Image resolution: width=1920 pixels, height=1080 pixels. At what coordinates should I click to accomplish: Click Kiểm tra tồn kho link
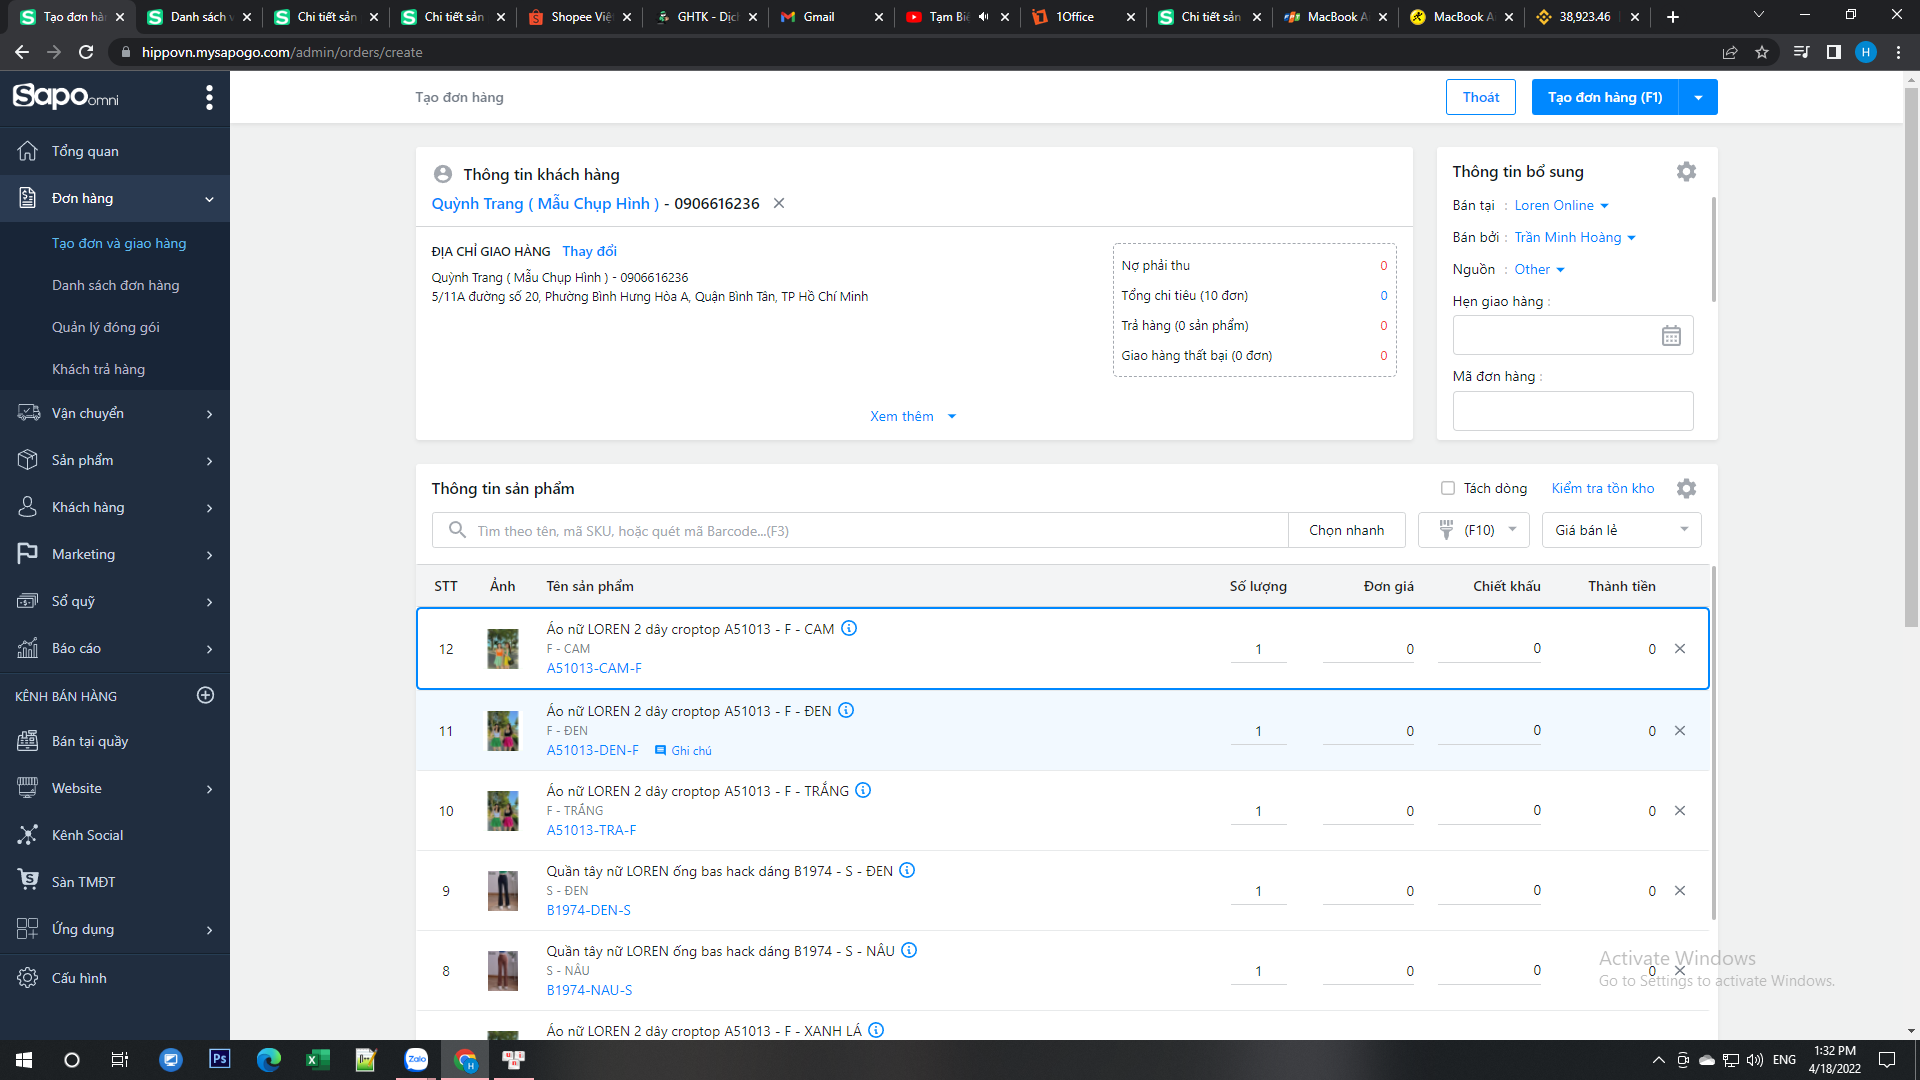(x=1602, y=489)
